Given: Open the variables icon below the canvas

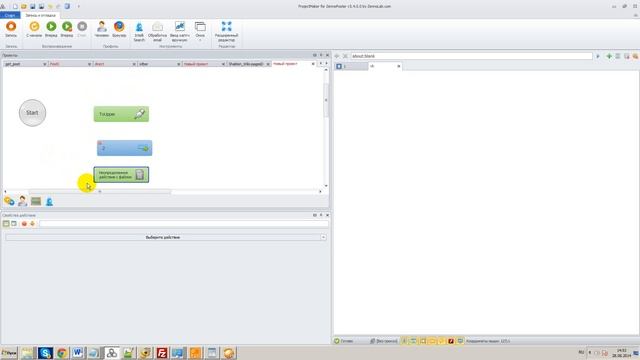Looking at the screenshot, I should (x=9, y=201).
